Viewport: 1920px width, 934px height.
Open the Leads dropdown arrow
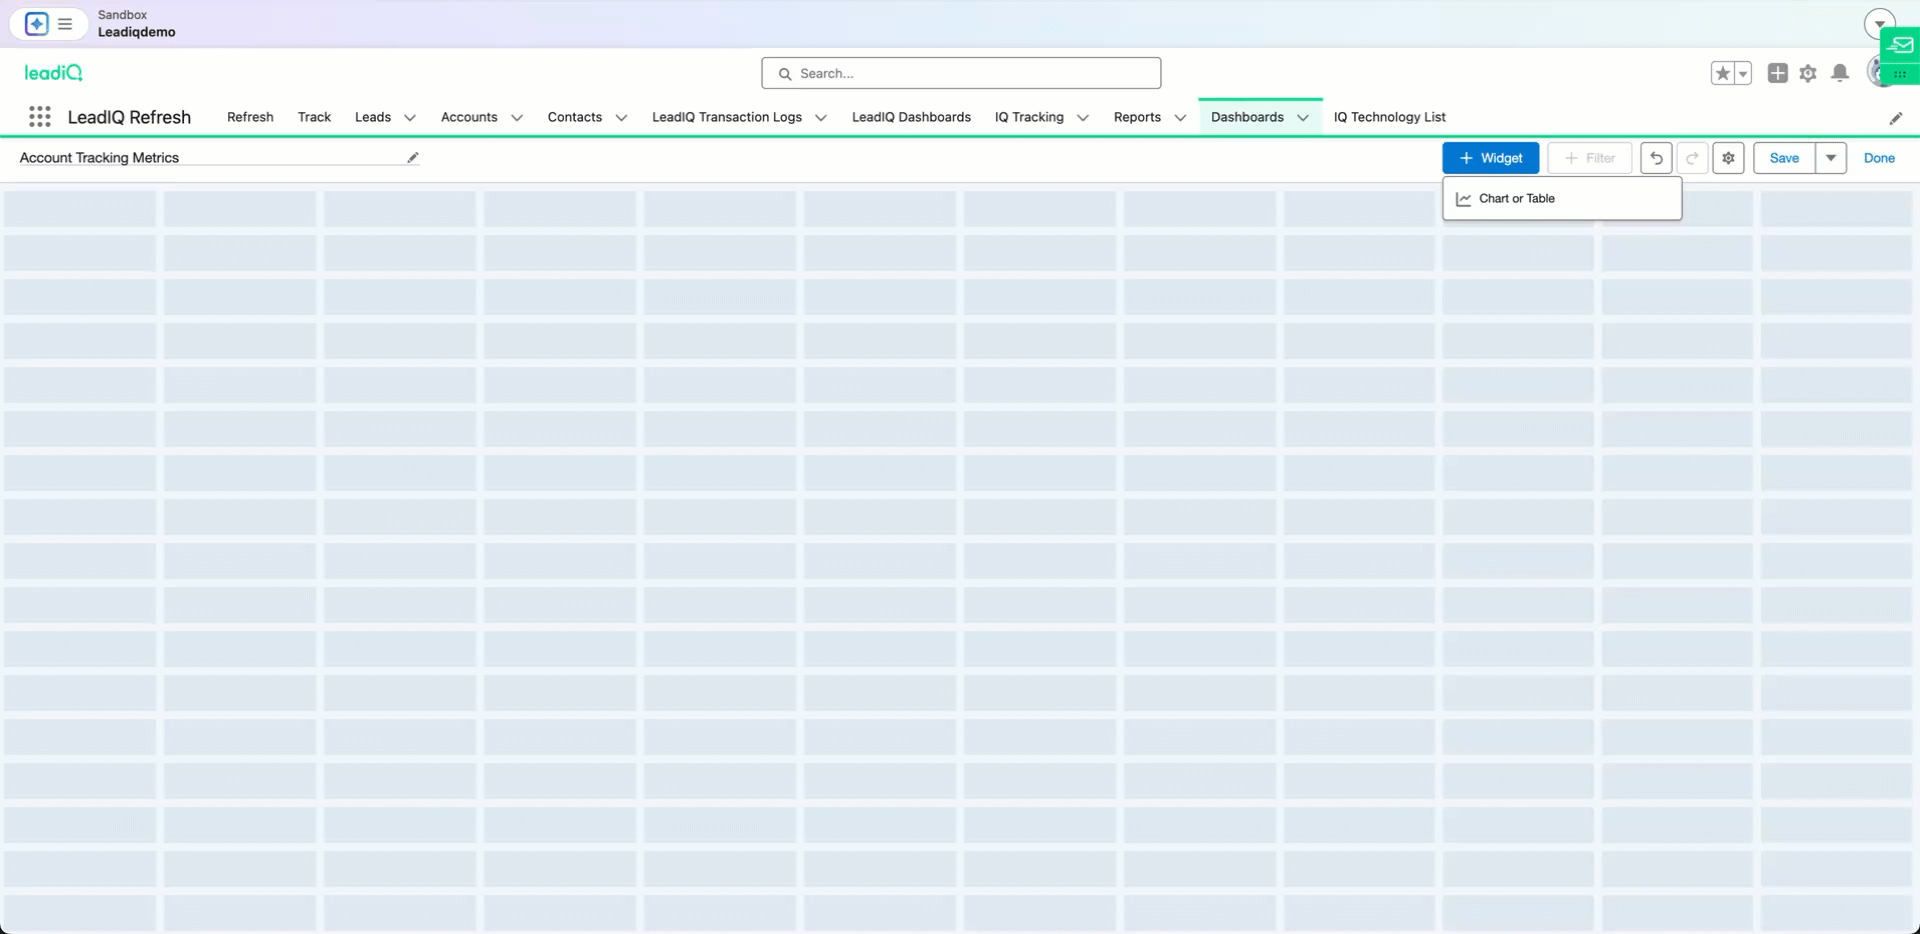(410, 117)
